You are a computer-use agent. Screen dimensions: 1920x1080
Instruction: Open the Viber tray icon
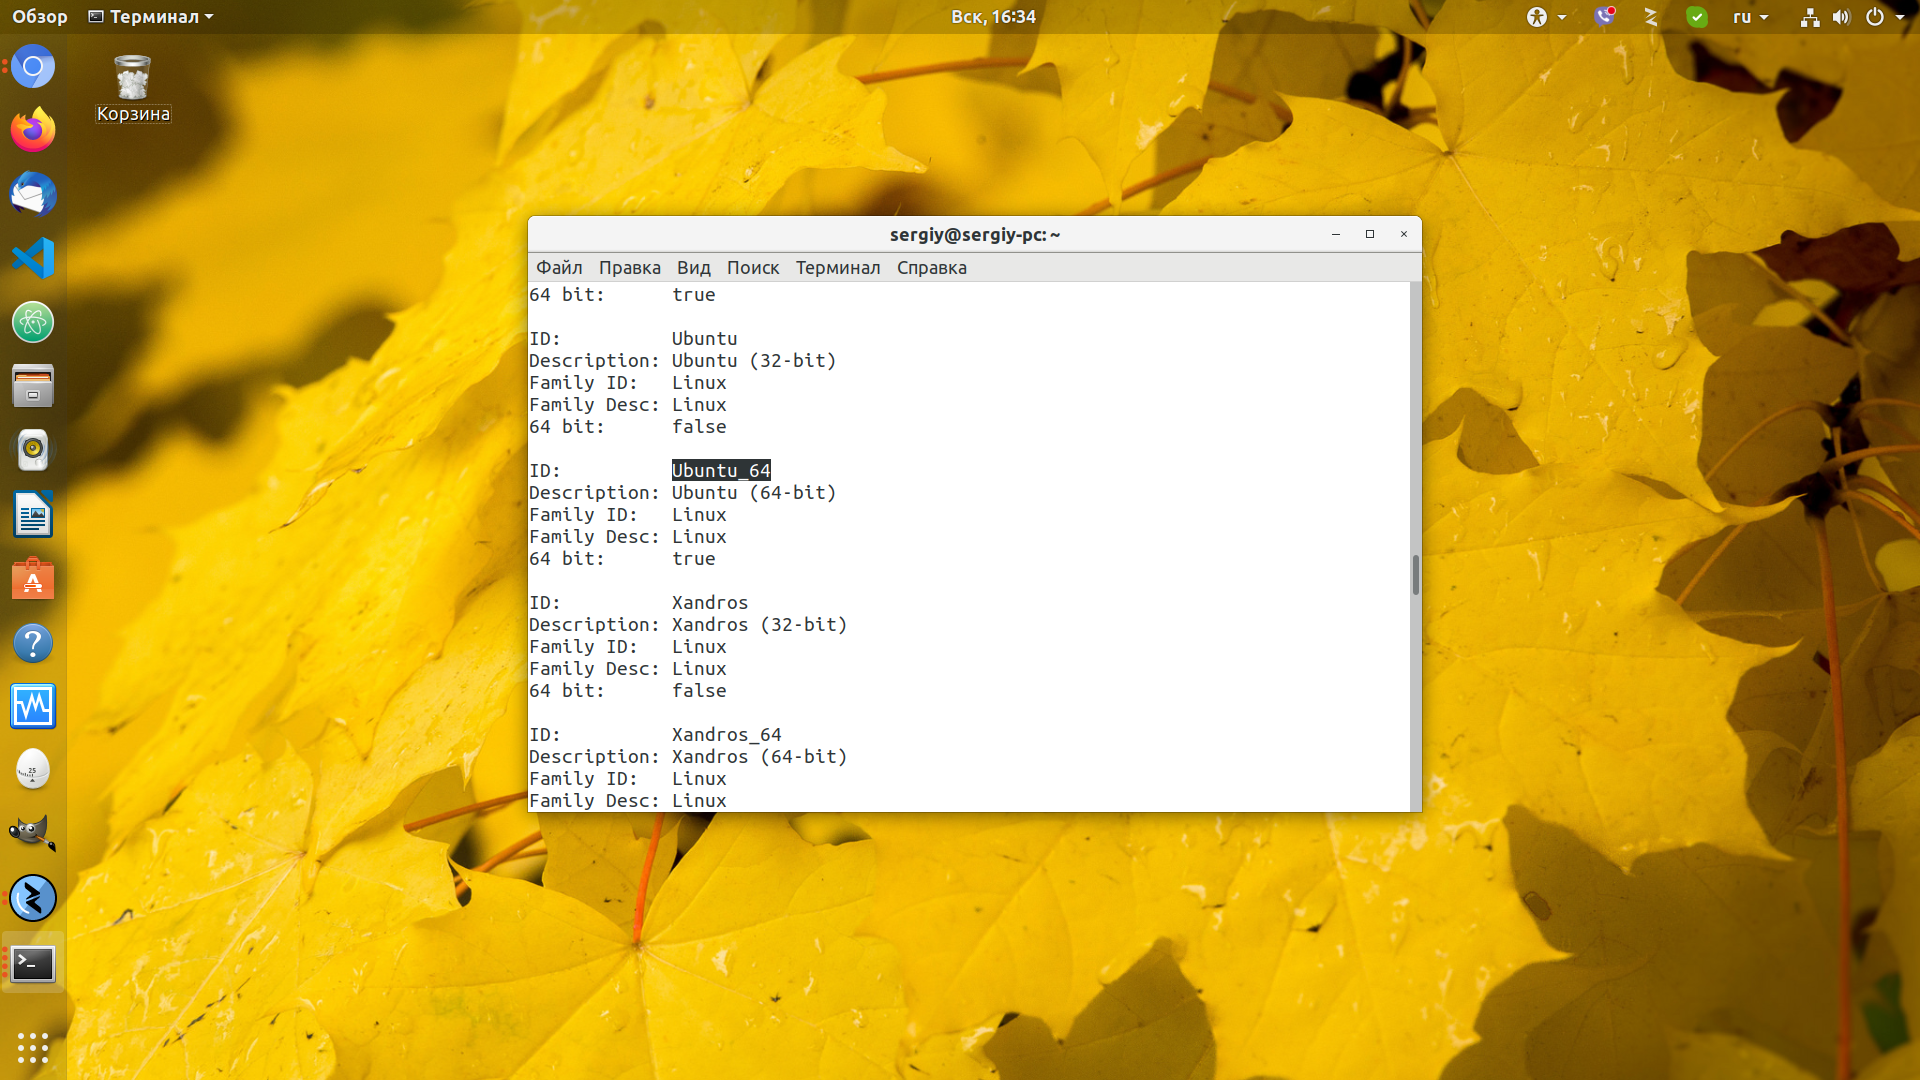pyautogui.click(x=1605, y=16)
